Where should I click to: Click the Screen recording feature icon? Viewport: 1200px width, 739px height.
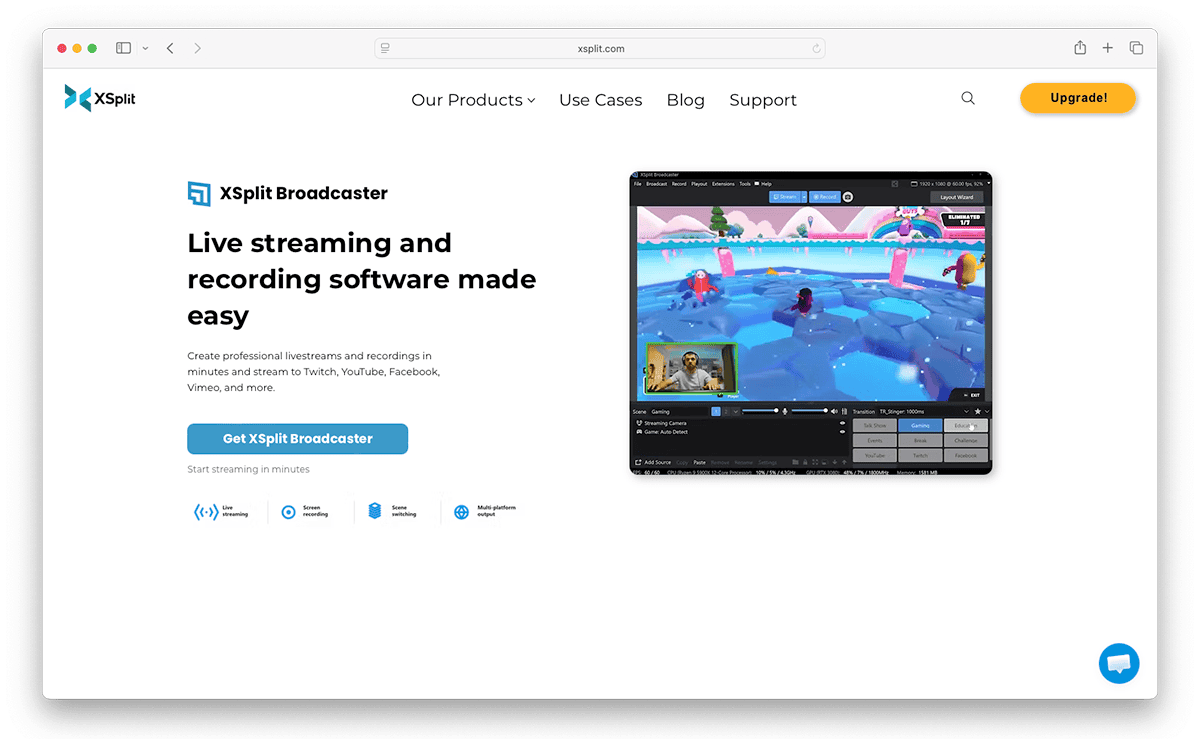(288, 512)
